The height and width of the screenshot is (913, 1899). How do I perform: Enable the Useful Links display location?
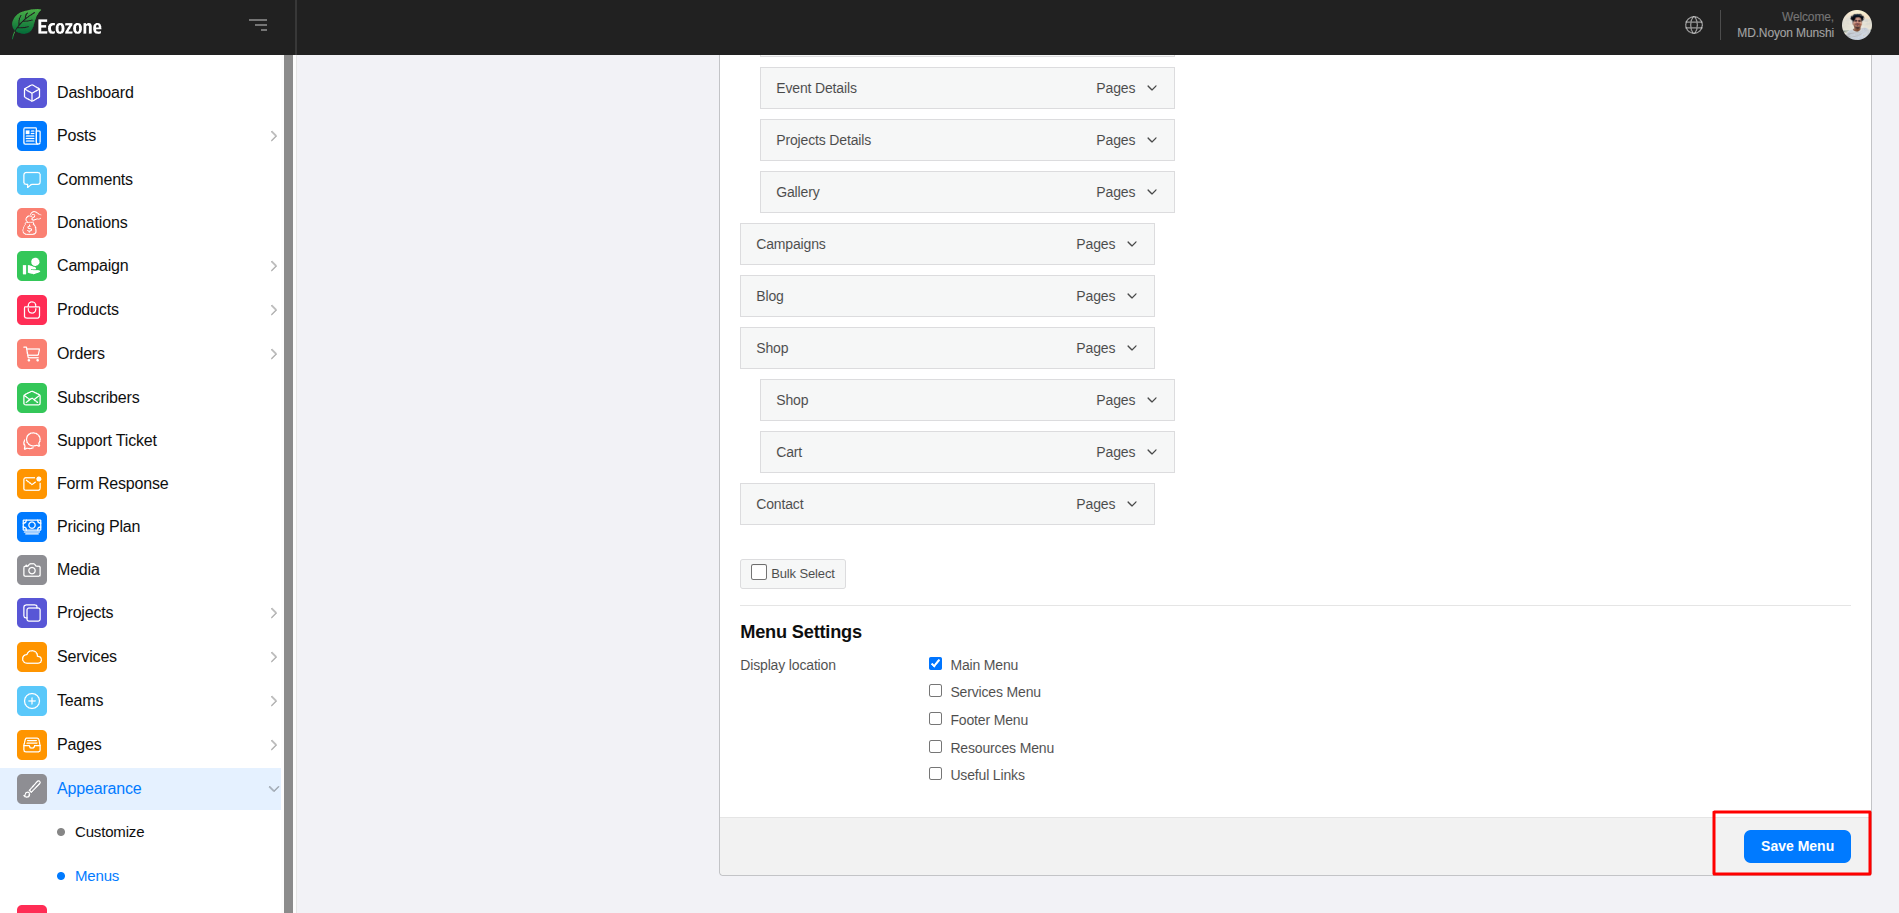click(935, 773)
